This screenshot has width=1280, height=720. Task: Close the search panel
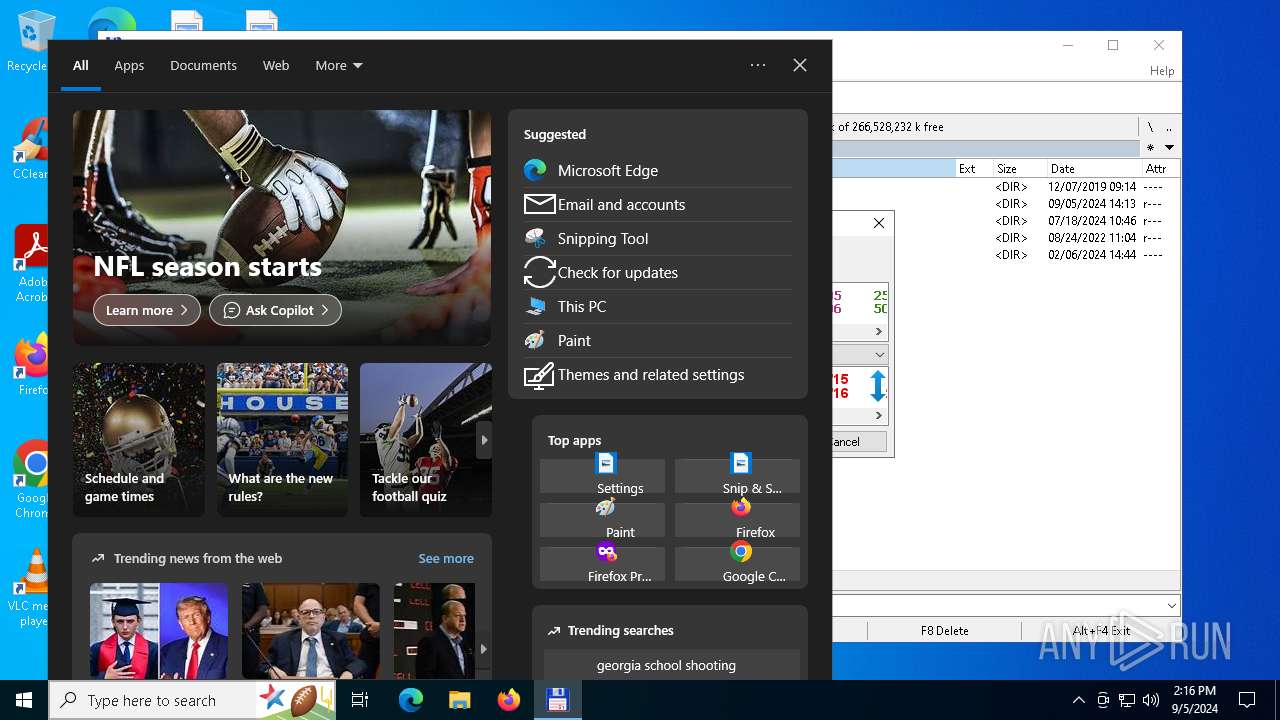pos(800,65)
